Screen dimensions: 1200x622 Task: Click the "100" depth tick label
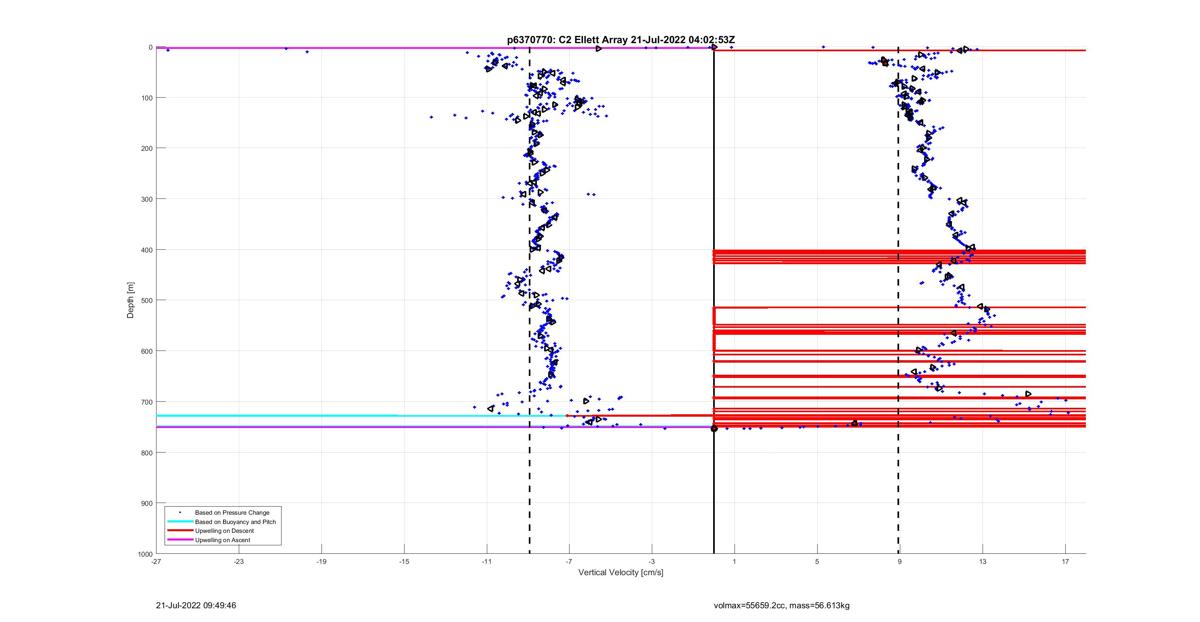[146, 98]
